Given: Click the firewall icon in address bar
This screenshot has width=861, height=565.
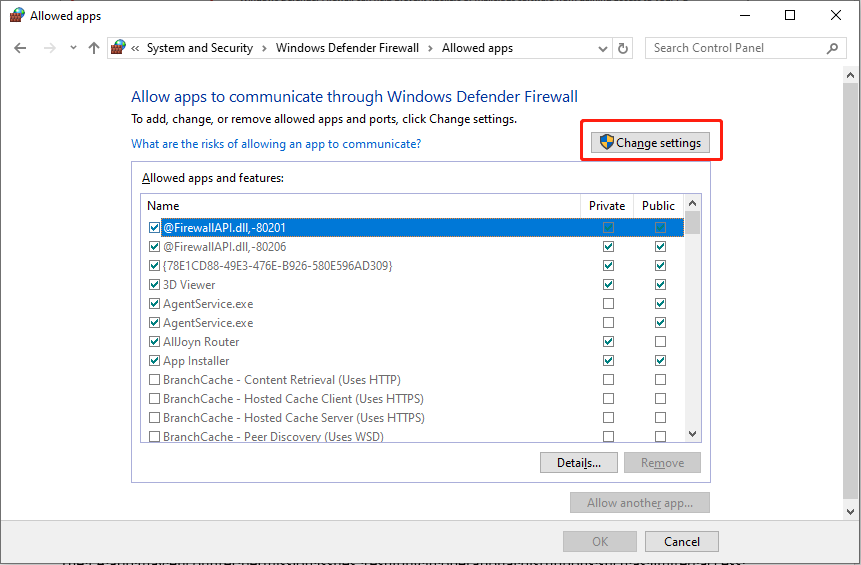Looking at the screenshot, I should 118,48.
